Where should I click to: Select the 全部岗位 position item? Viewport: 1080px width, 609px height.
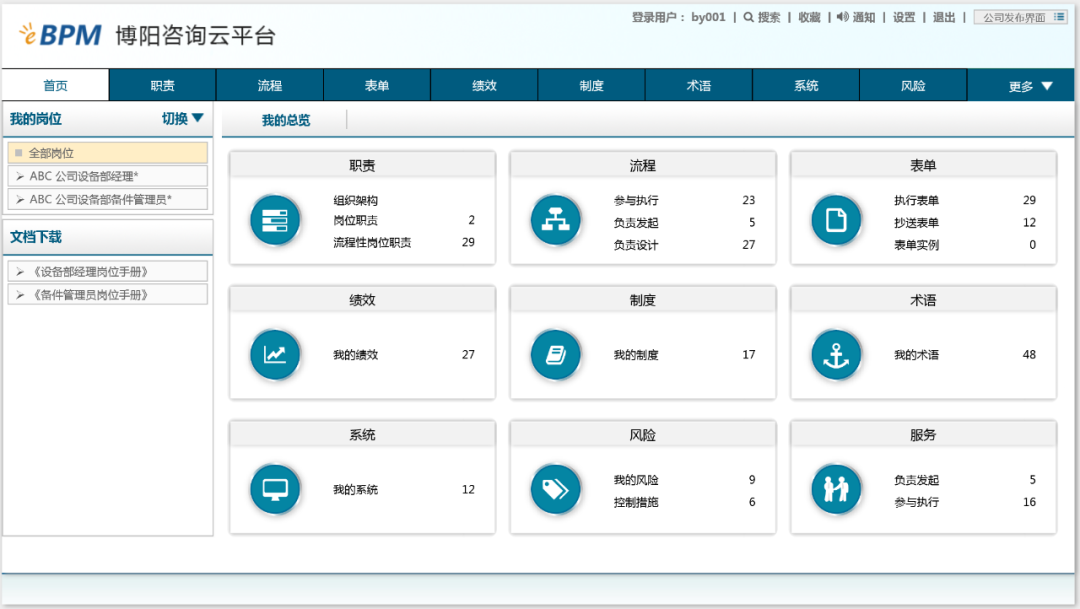click(108, 153)
